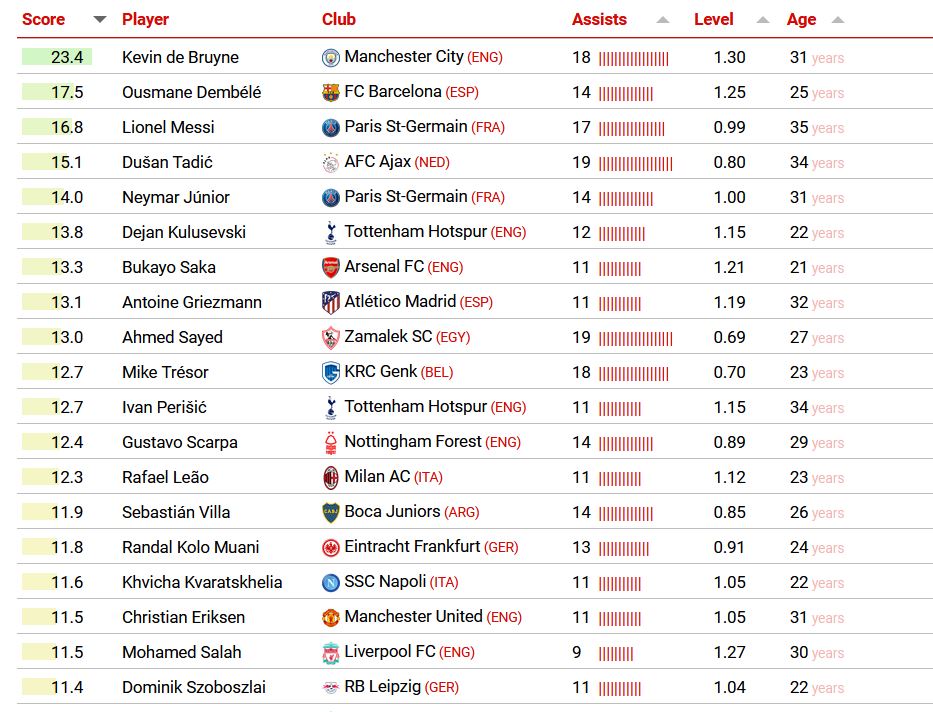Sort the table by Age arrow

pyautogui.click(x=838, y=20)
